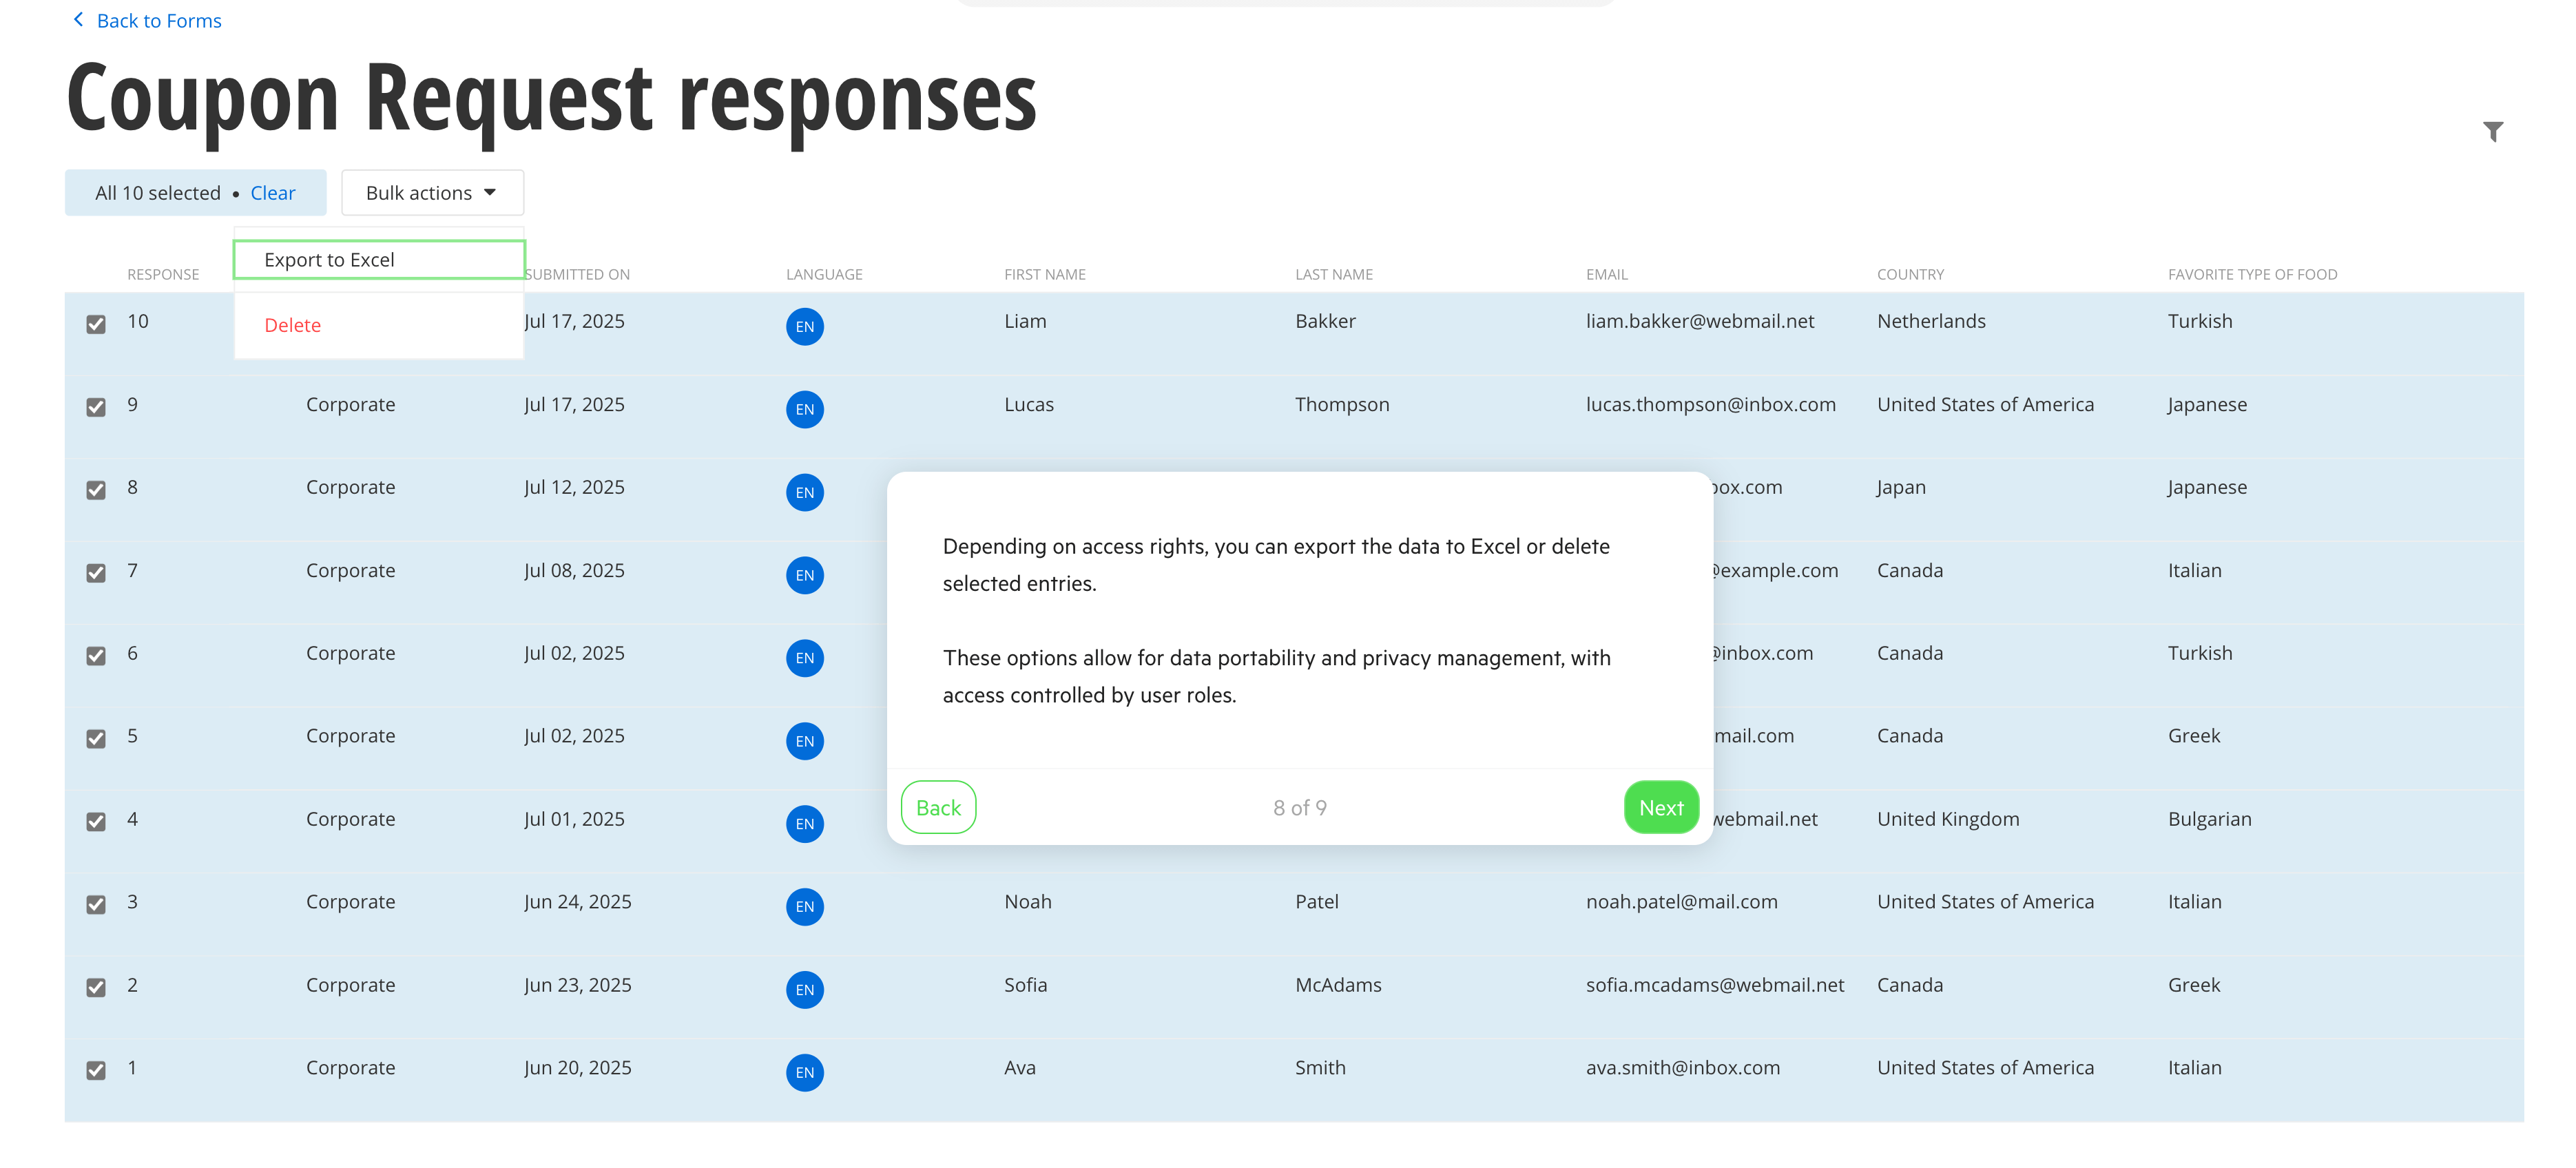Uncheck response 1 at the bottom
This screenshot has width=2576, height=1168.
(x=96, y=1070)
